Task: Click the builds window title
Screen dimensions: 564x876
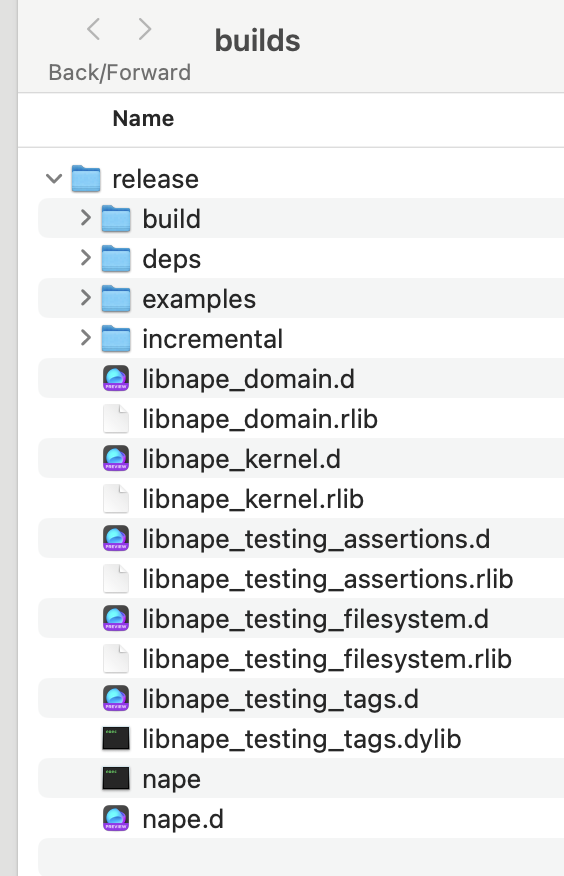Action: [257, 41]
